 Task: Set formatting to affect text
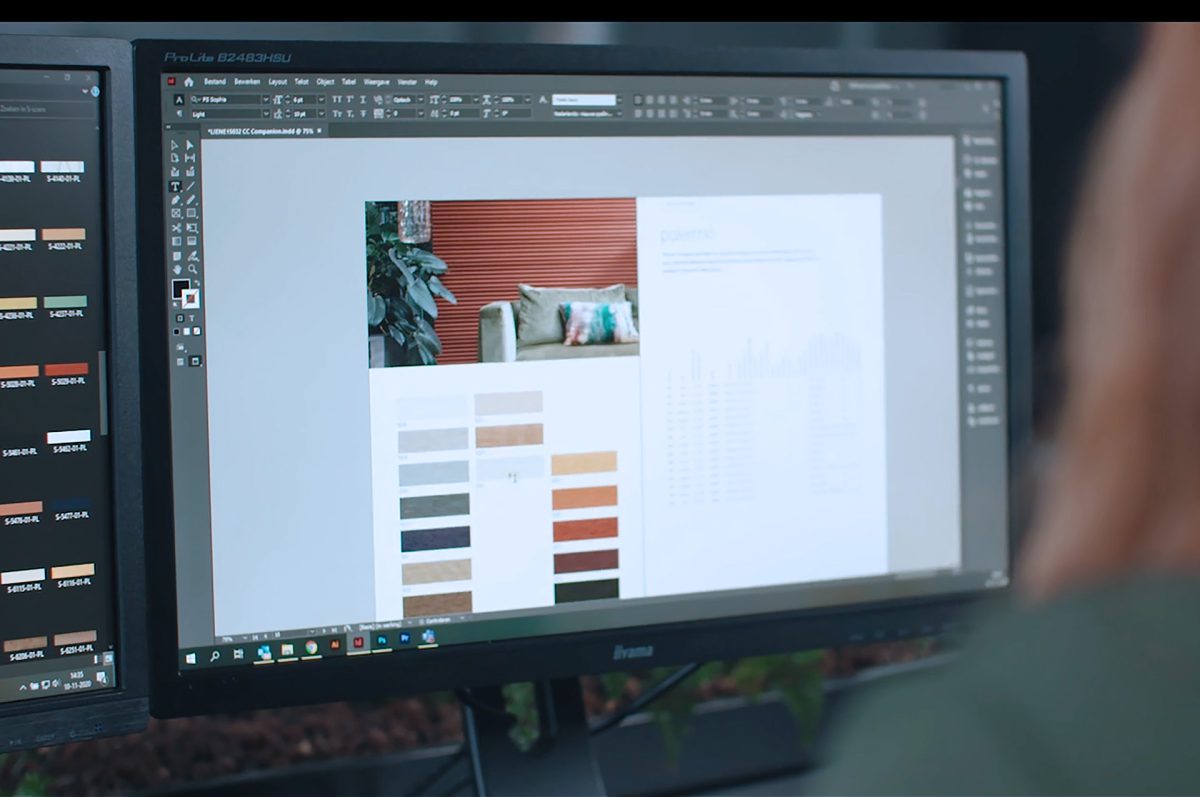[191, 318]
